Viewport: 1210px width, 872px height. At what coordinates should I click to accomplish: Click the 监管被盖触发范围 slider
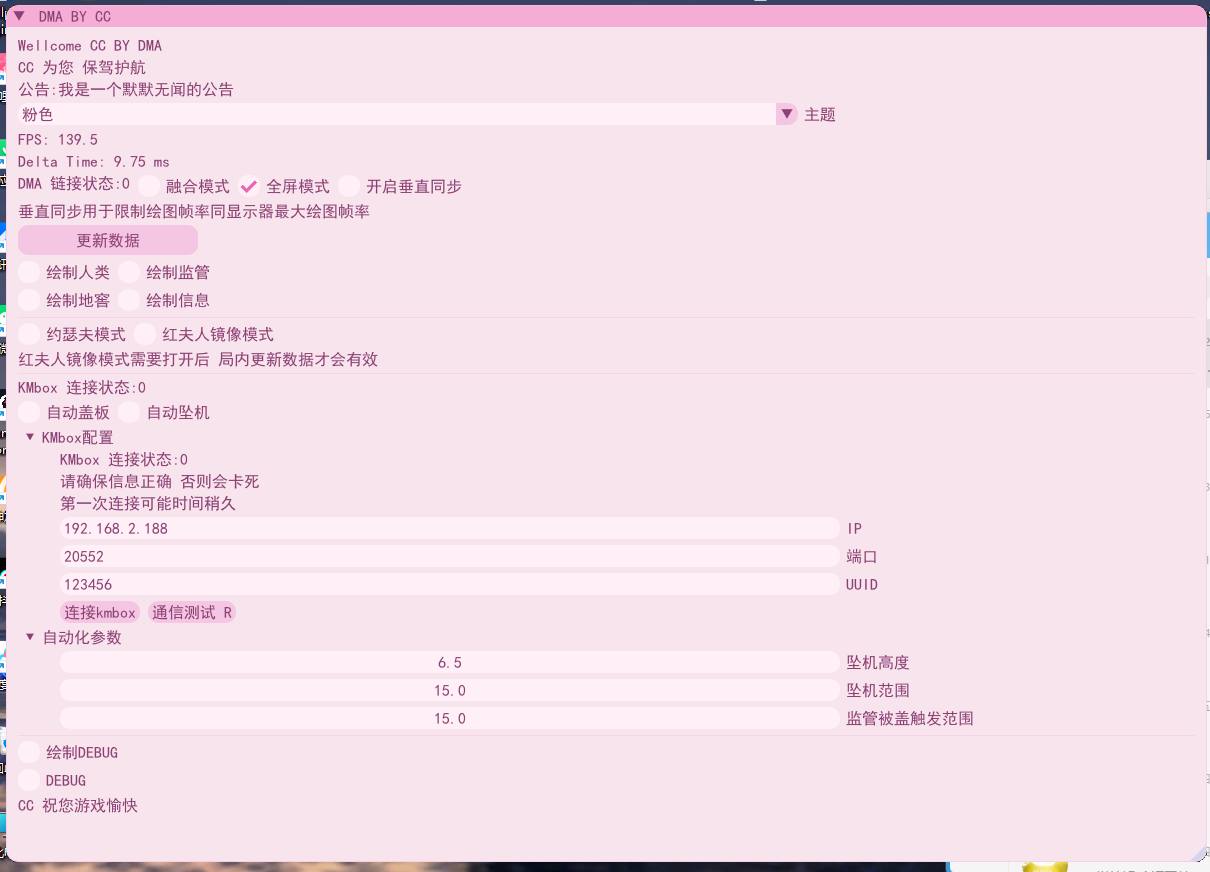point(449,719)
